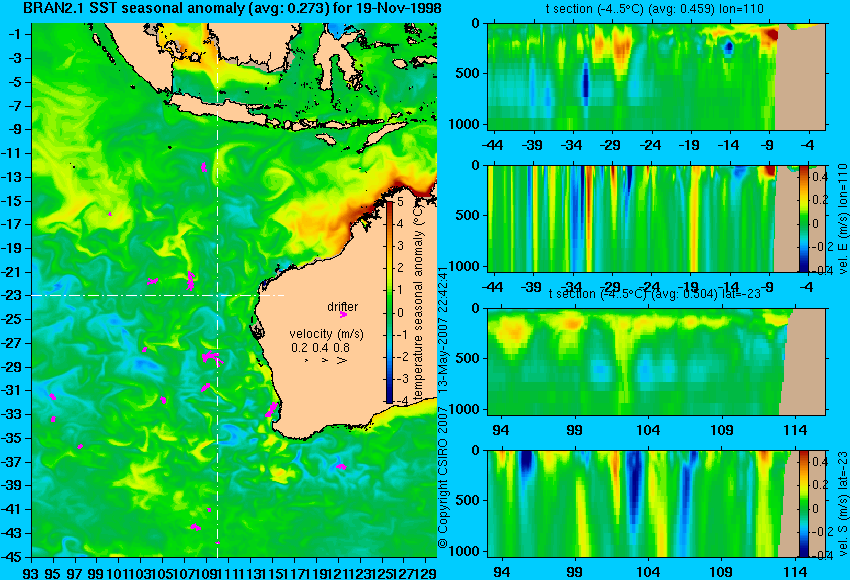Click the eastward velocity color scale at lon=110

click(x=803, y=218)
